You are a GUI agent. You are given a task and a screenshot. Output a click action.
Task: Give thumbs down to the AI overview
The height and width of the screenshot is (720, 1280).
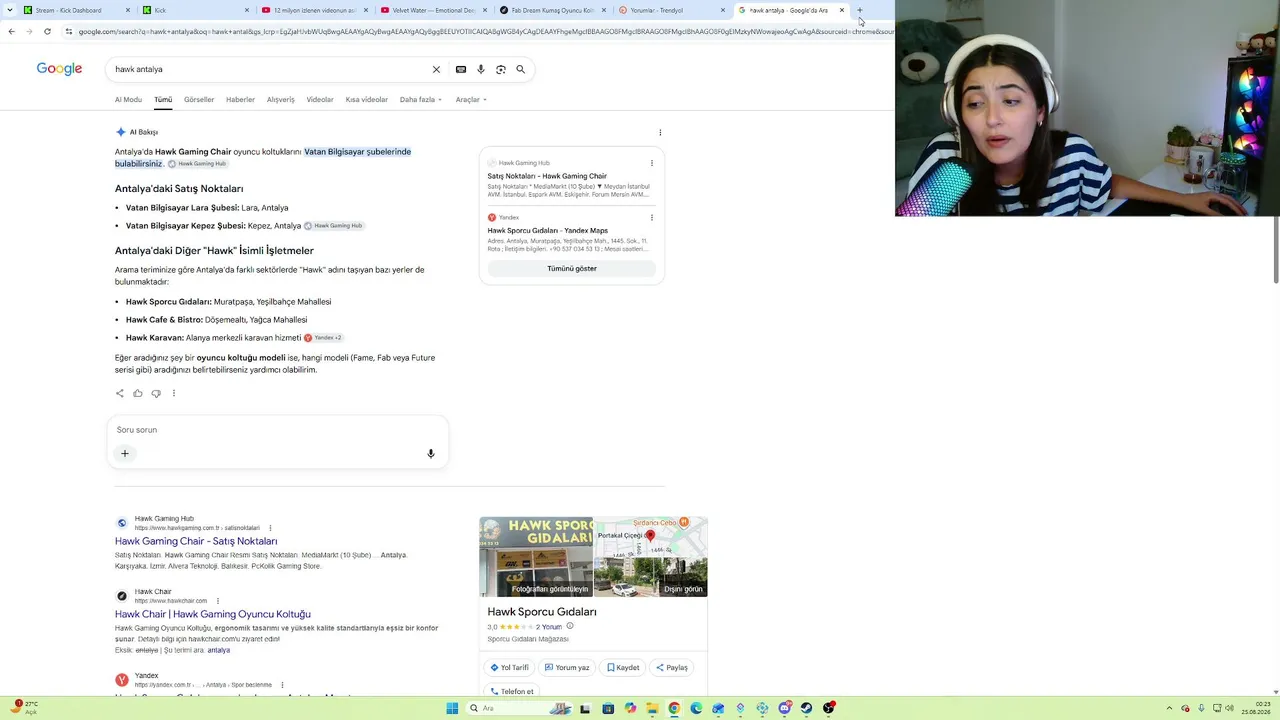click(156, 393)
